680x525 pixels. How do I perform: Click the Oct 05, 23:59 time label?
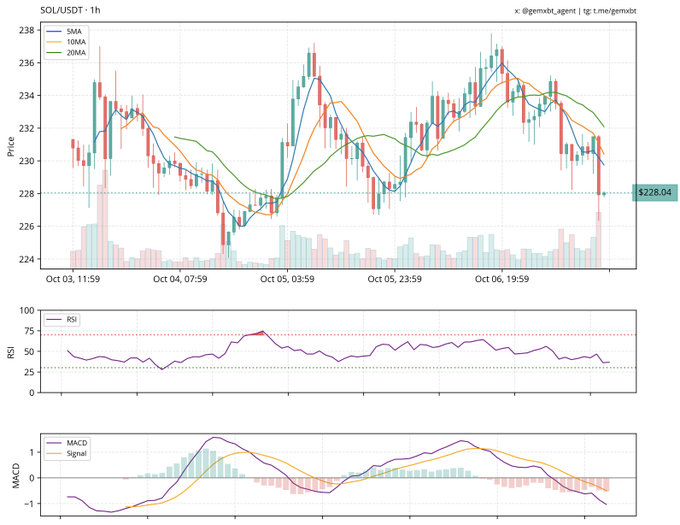(395, 280)
